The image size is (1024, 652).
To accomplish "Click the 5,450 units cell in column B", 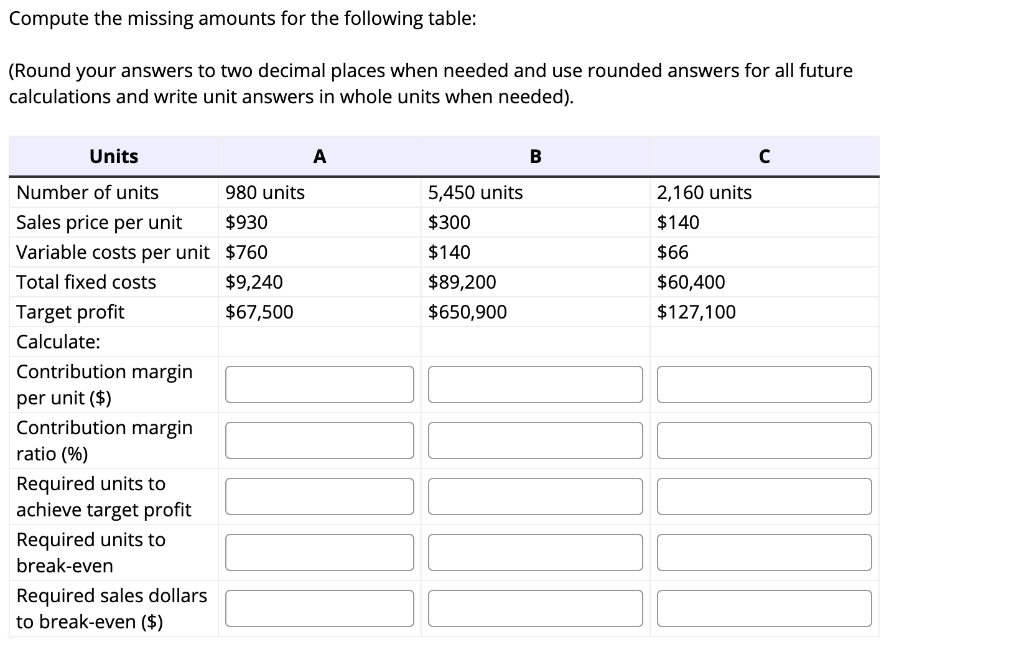I will pyautogui.click(x=475, y=192).
